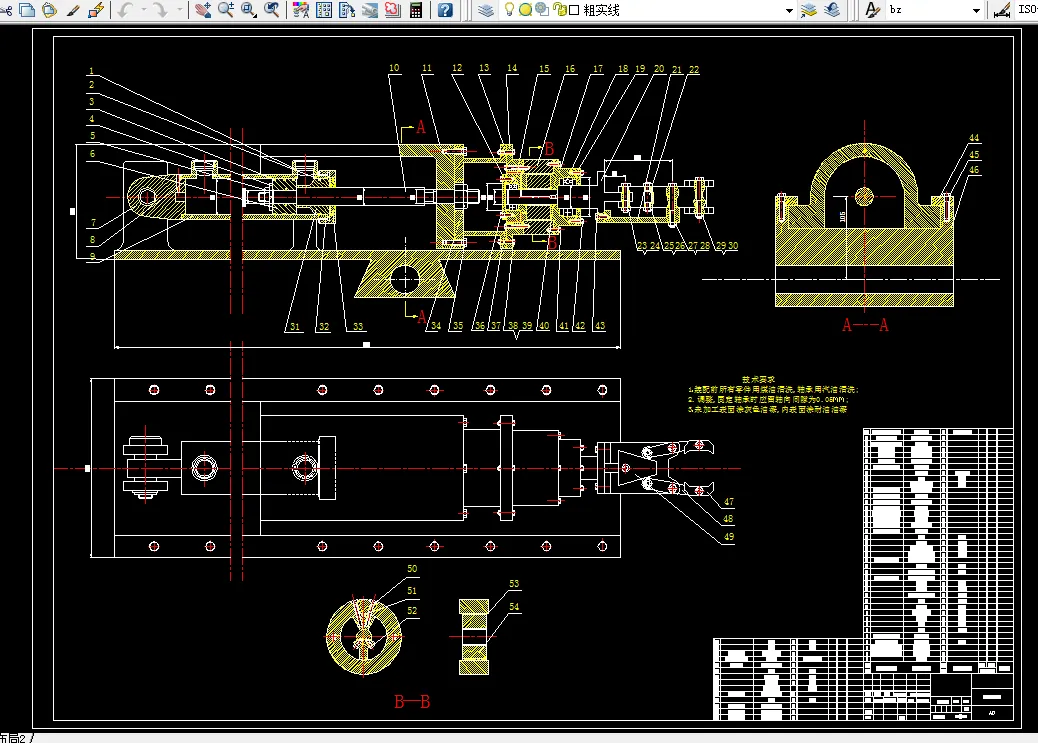Expand the Redo history dropdown arrow

point(179,10)
